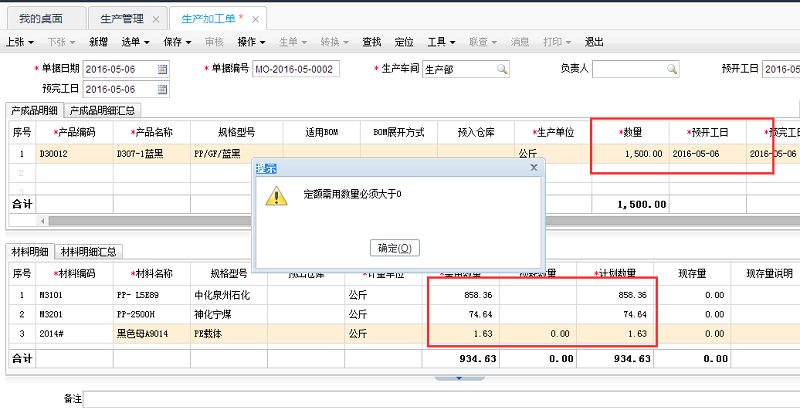The height and width of the screenshot is (410, 800).
Task: Click search icon in 生产车间 field
Action: pyautogui.click(x=502, y=69)
